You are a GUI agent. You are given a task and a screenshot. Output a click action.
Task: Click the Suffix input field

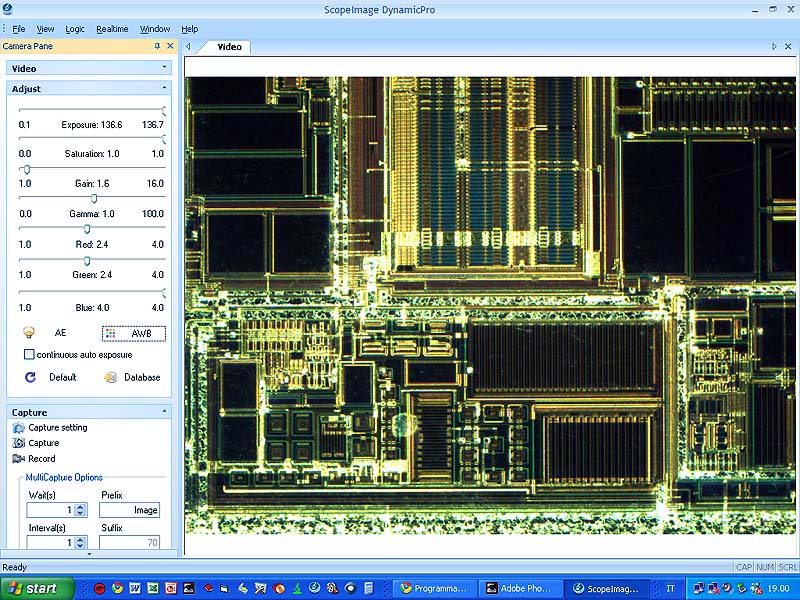pos(130,542)
